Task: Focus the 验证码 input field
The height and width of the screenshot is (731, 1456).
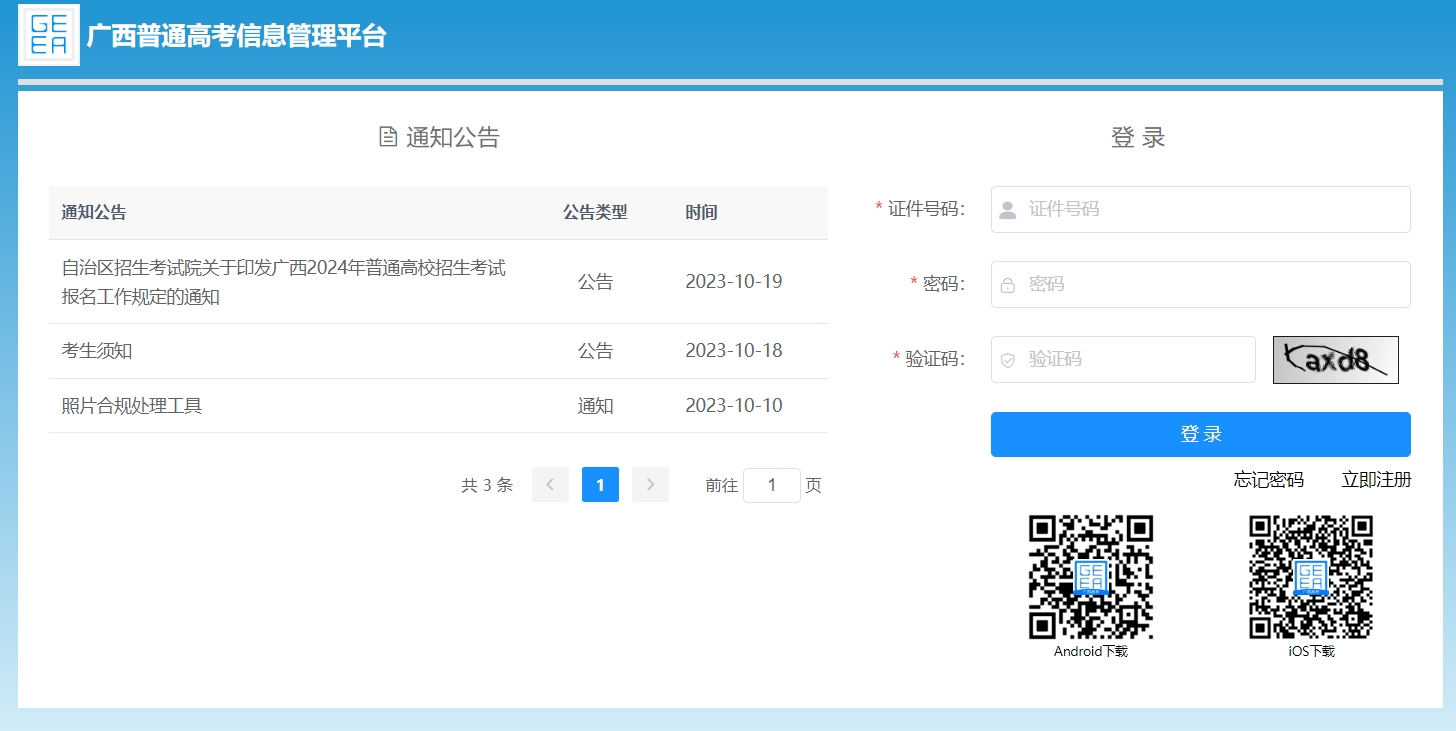Action: tap(1123, 359)
